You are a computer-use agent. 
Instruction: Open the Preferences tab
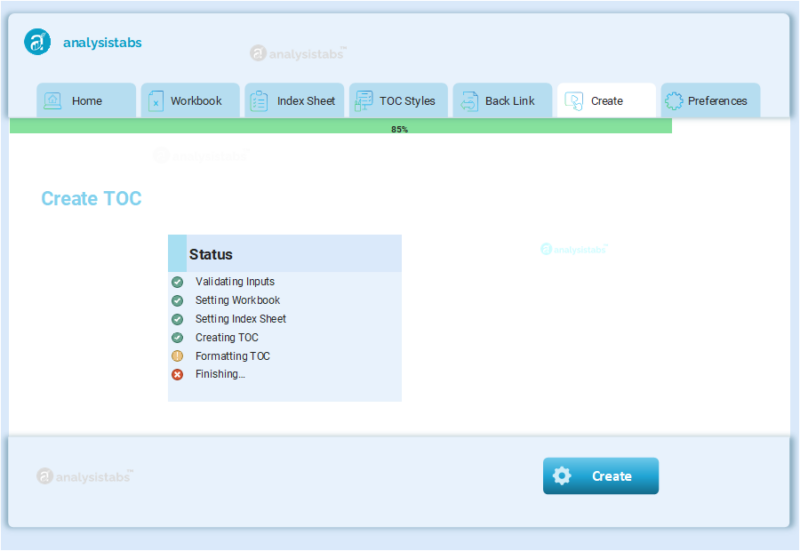coord(716,101)
